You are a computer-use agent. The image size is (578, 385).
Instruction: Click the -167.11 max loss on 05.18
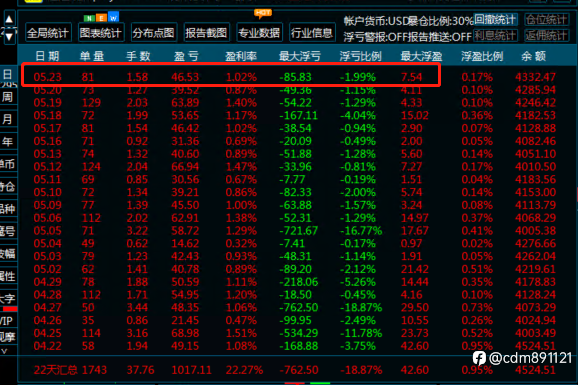pyautogui.click(x=298, y=115)
